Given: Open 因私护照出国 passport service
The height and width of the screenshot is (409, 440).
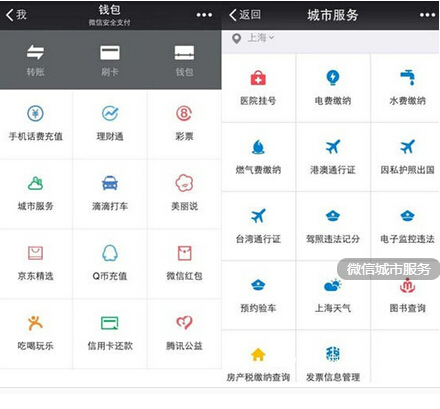Looking at the screenshot, I should pyautogui.click(x=407, y=157).
